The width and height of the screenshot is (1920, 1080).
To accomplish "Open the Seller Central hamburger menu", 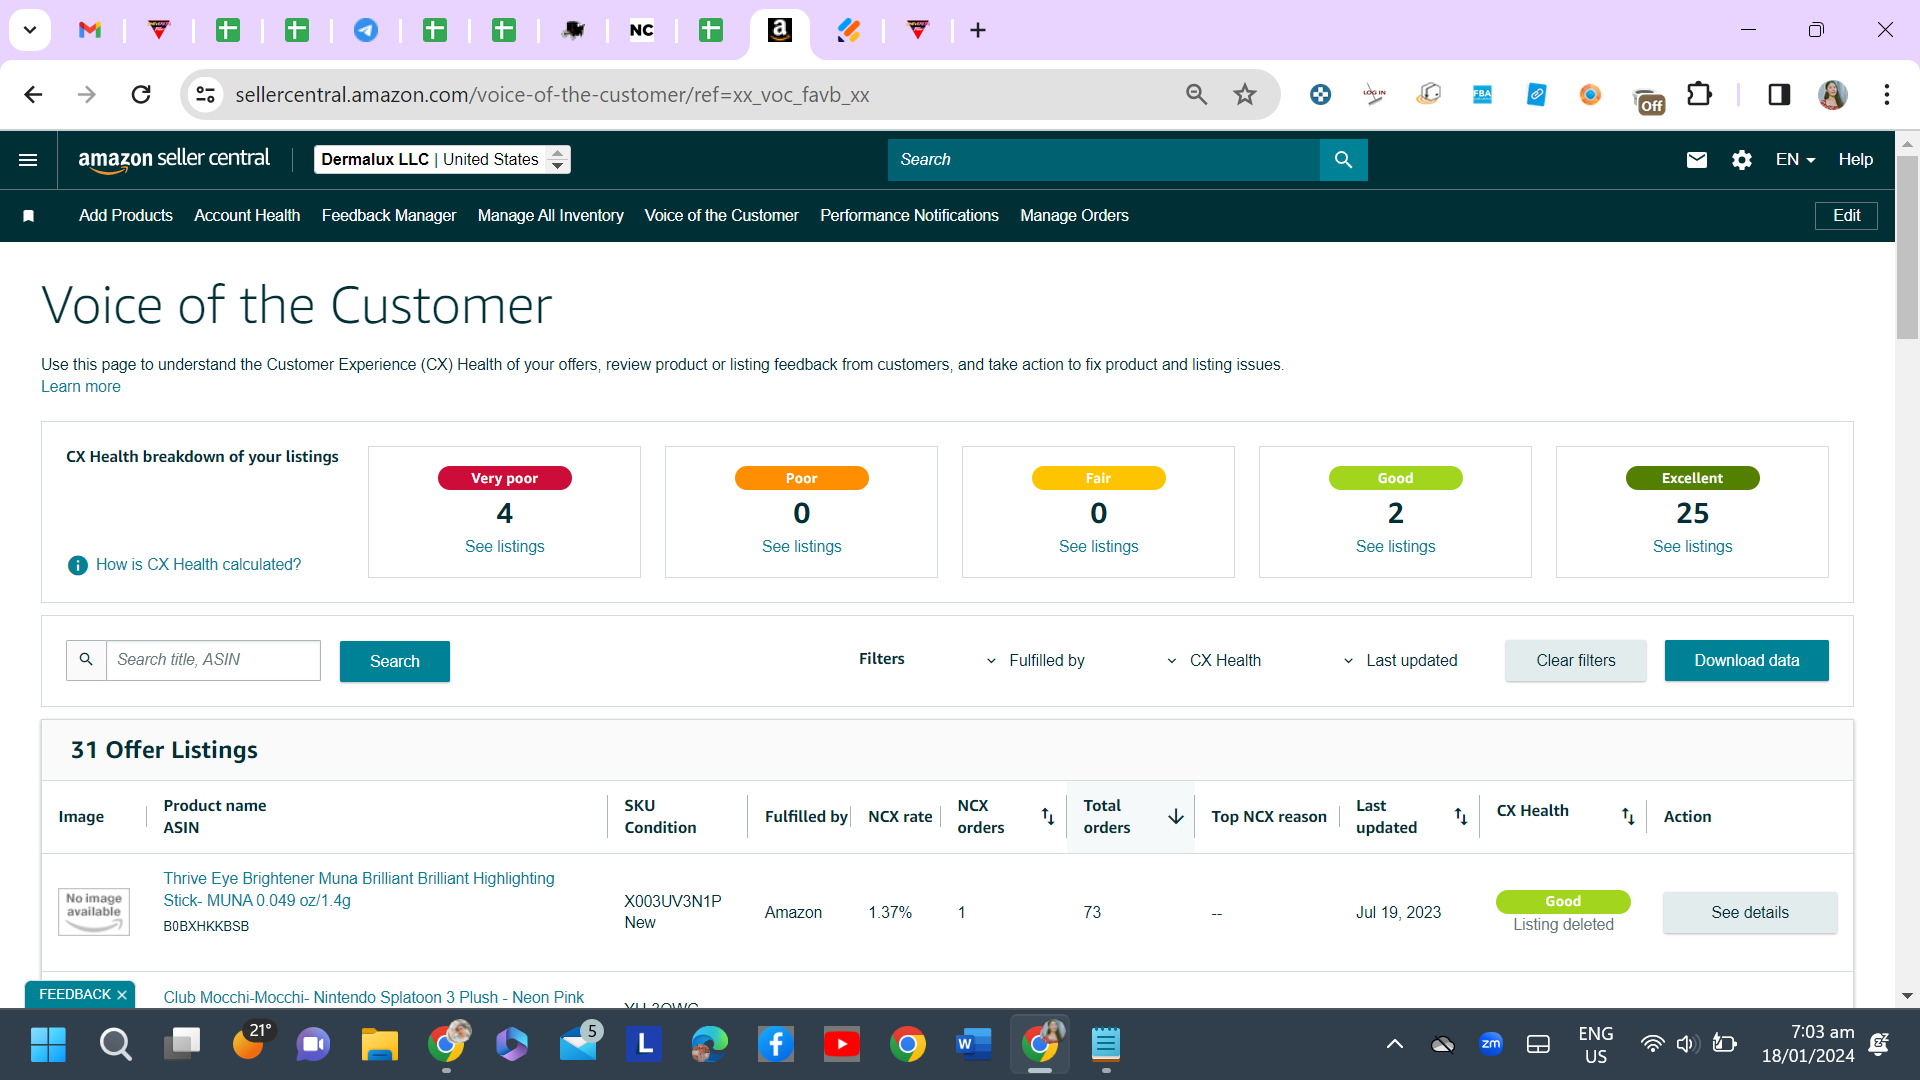I will [x=28, y=160].
